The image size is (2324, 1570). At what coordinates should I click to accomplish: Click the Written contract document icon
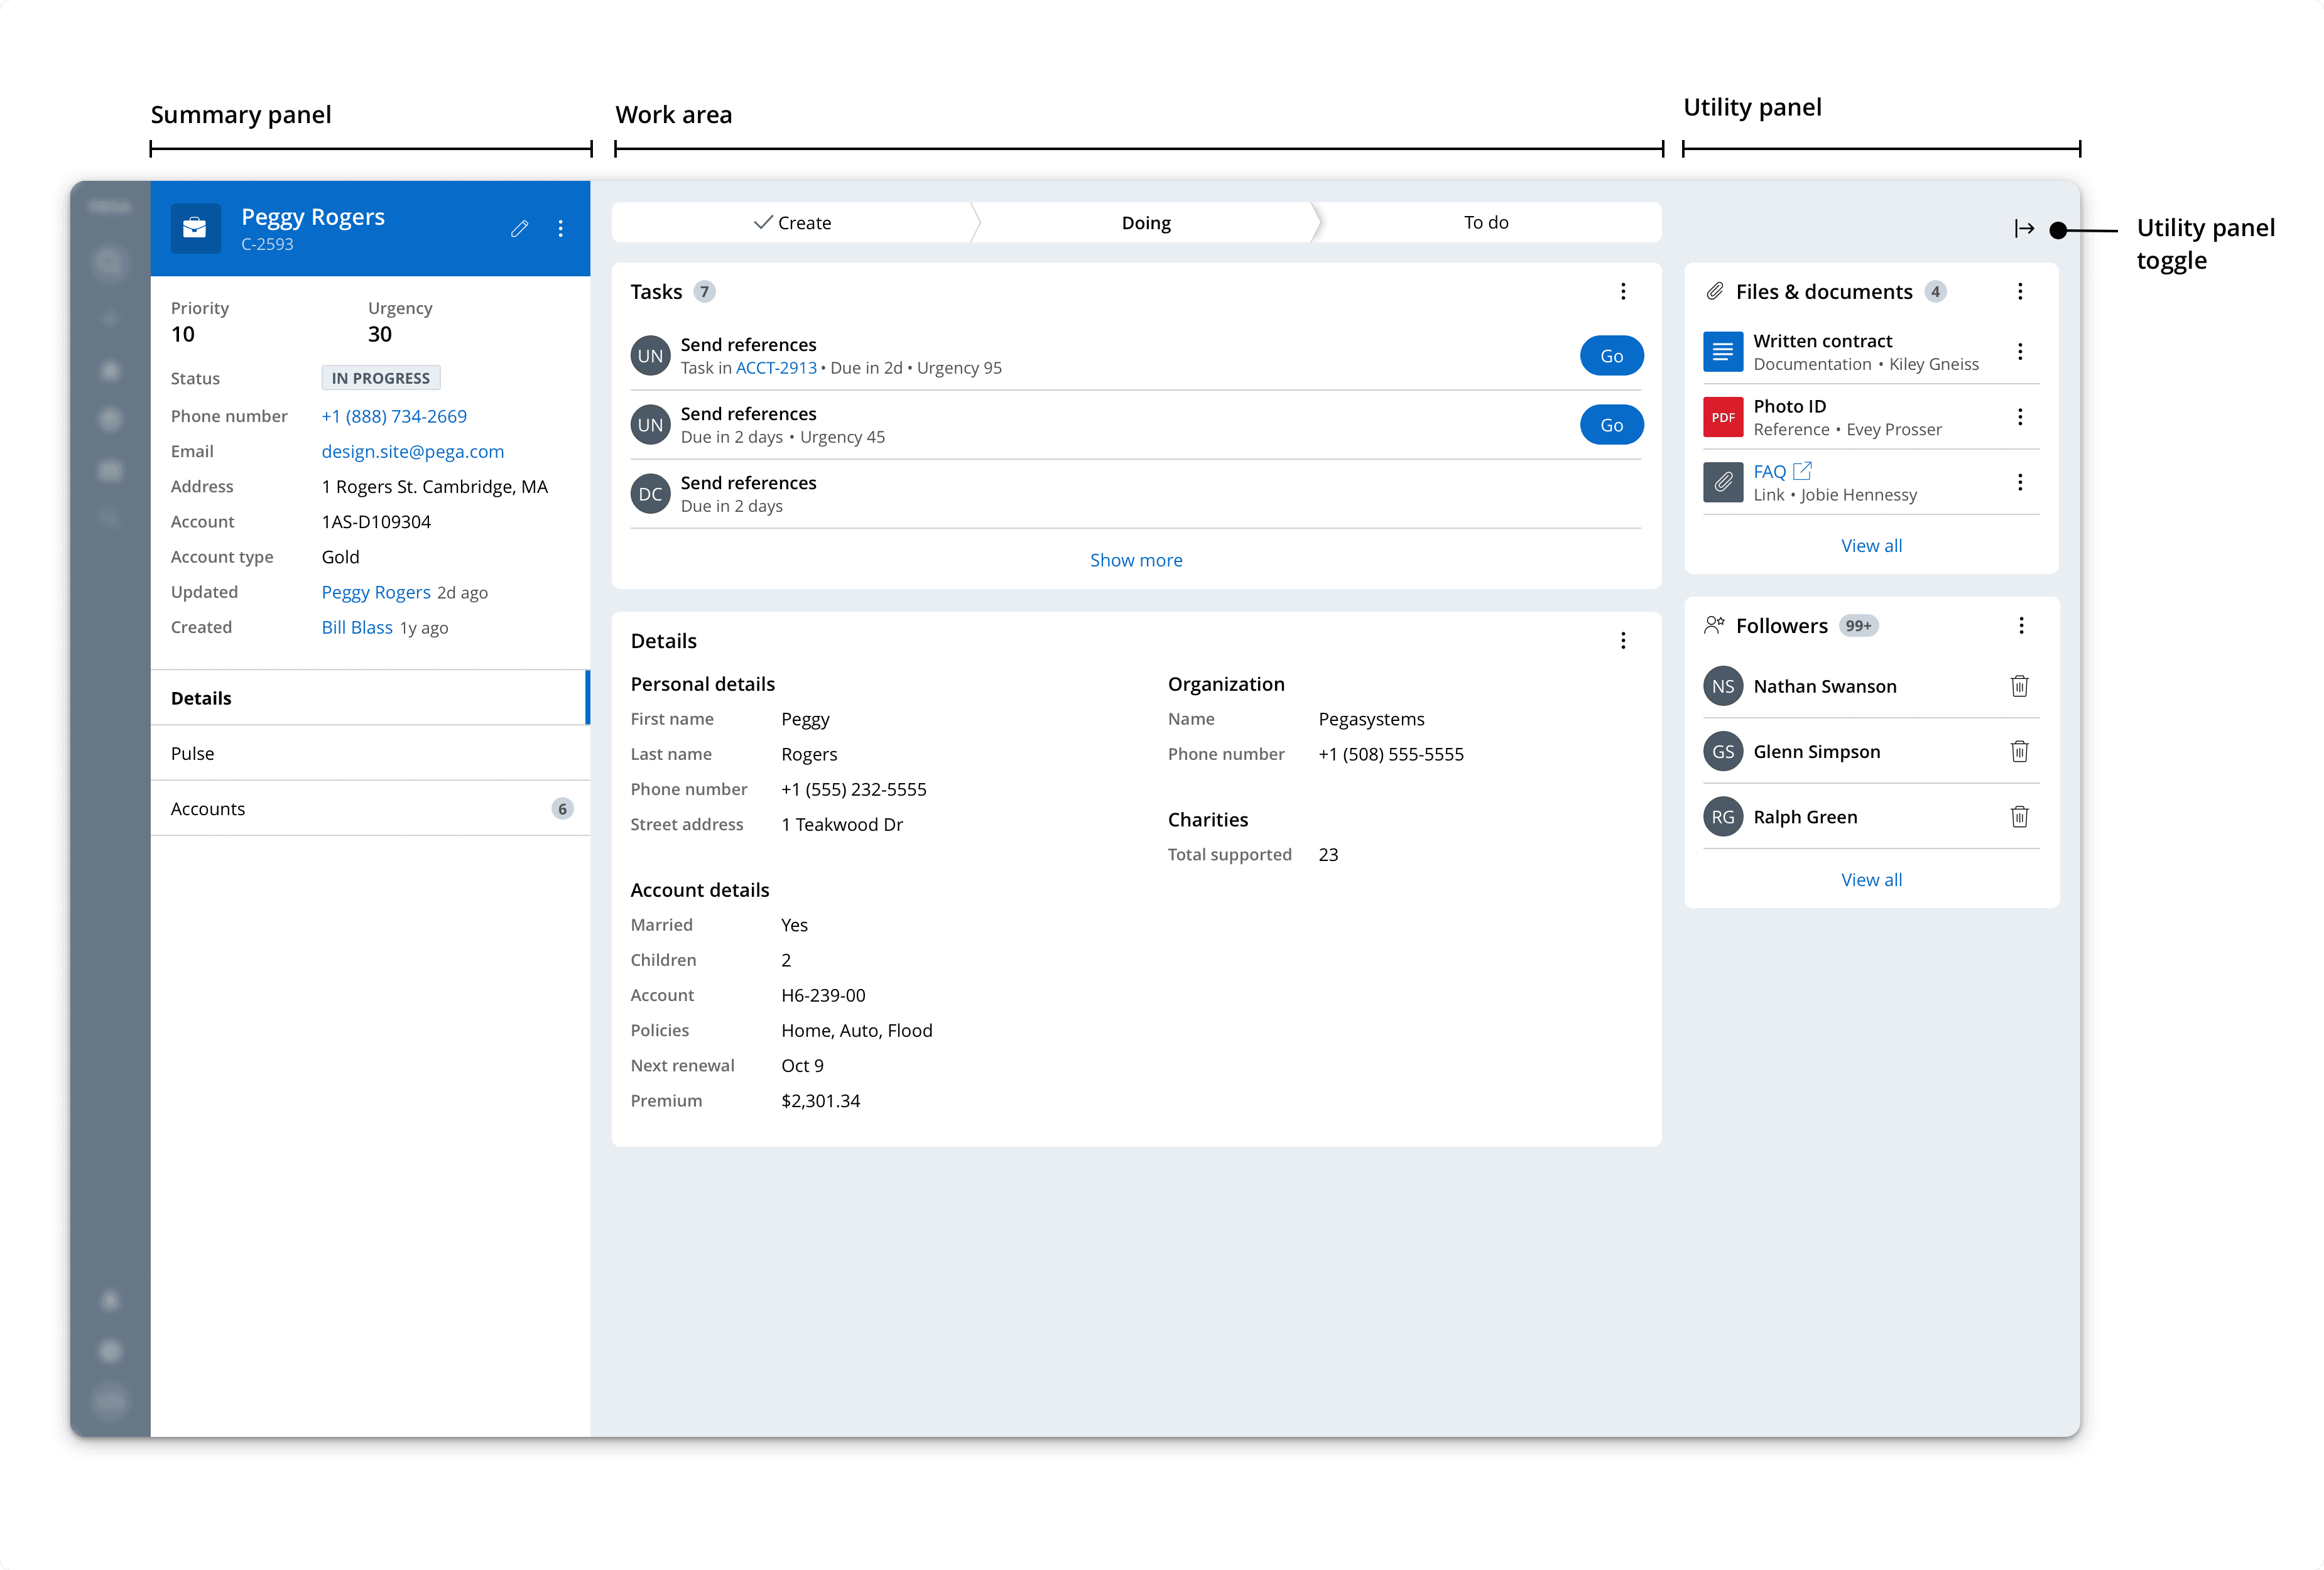point(1723,351)
